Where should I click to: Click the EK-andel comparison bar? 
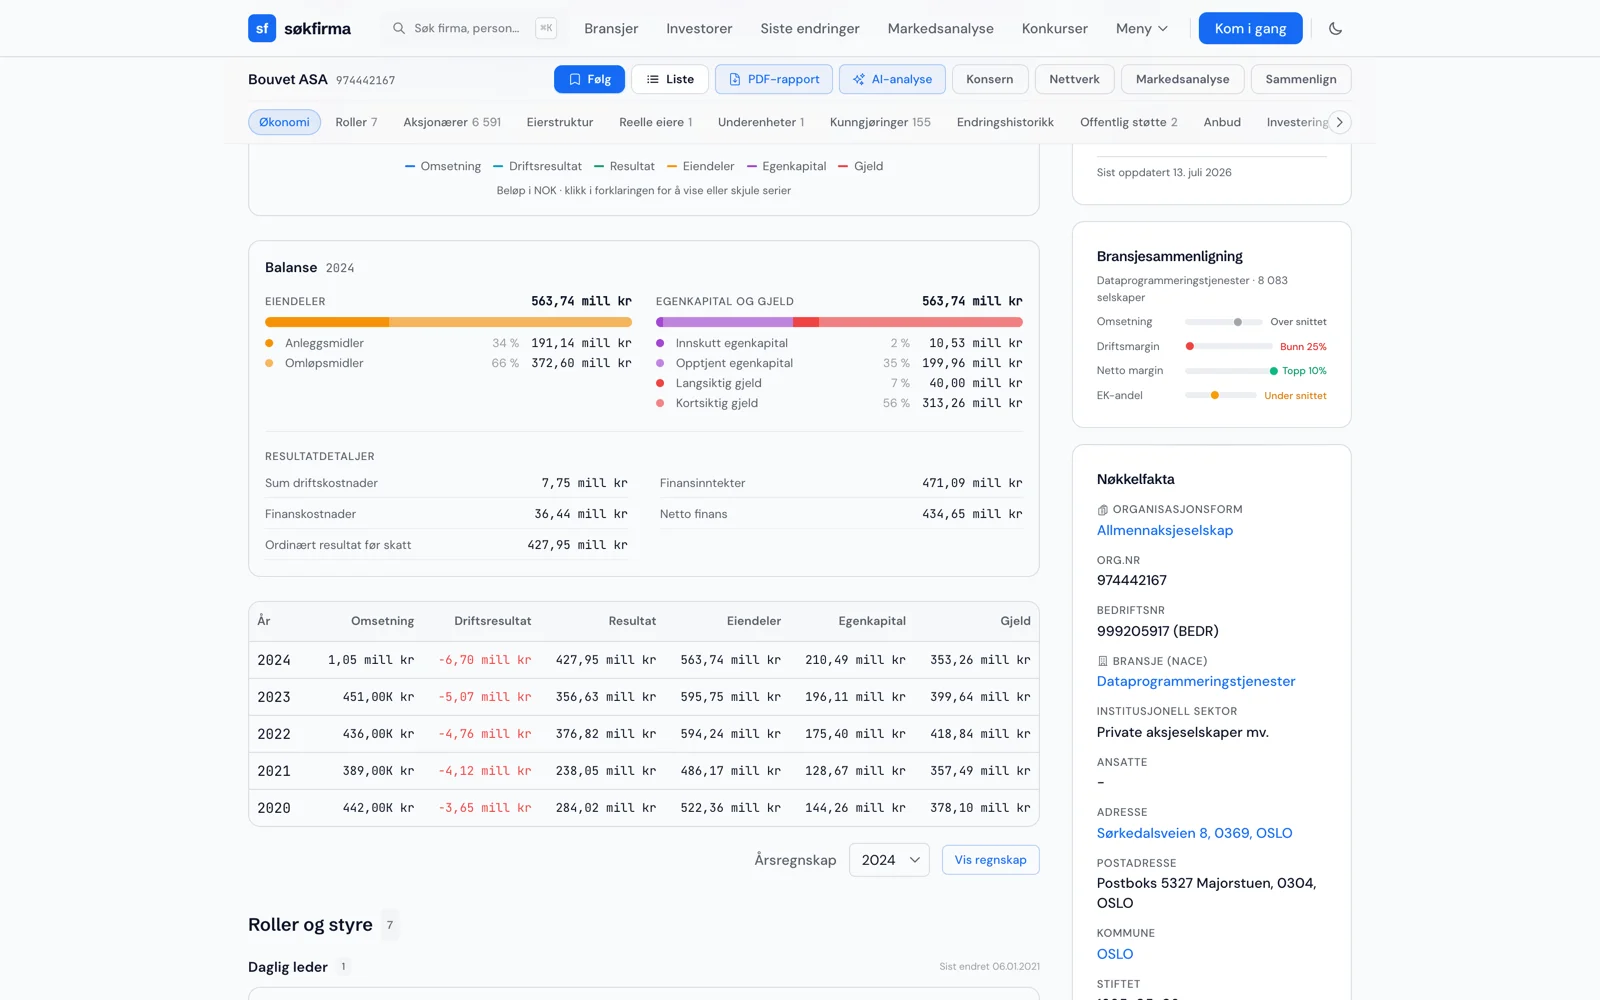1220,395
